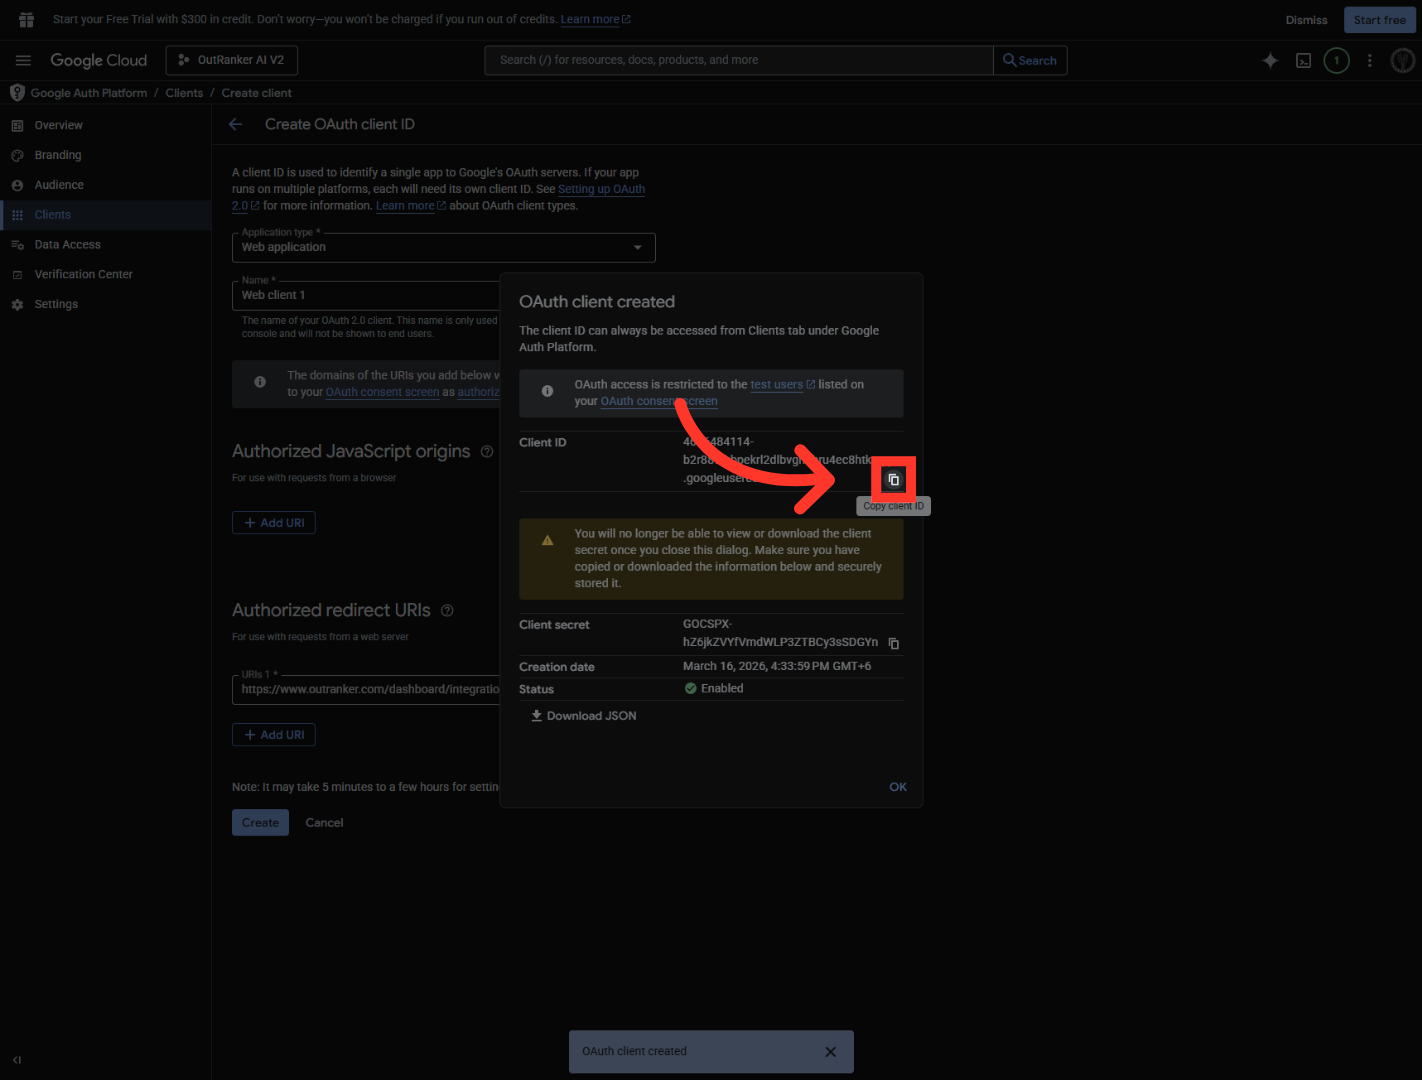Click the Google Auth Platform shield icon
Screen dimensions: 1422x1080
click(x=17, y=92)
